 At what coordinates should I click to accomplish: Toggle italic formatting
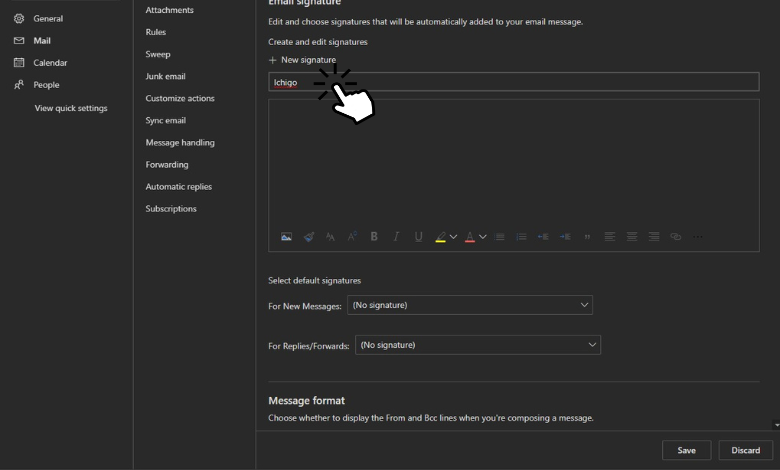pos(396,237)
